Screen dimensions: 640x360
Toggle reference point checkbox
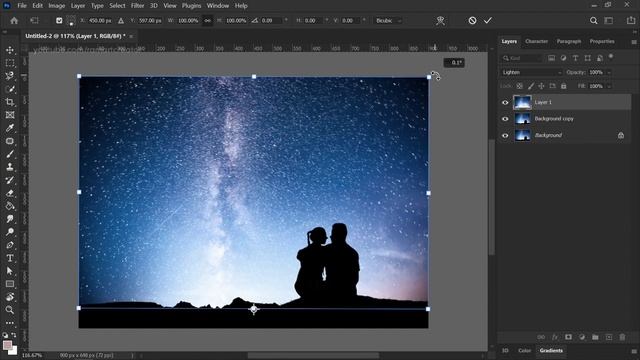59,20
